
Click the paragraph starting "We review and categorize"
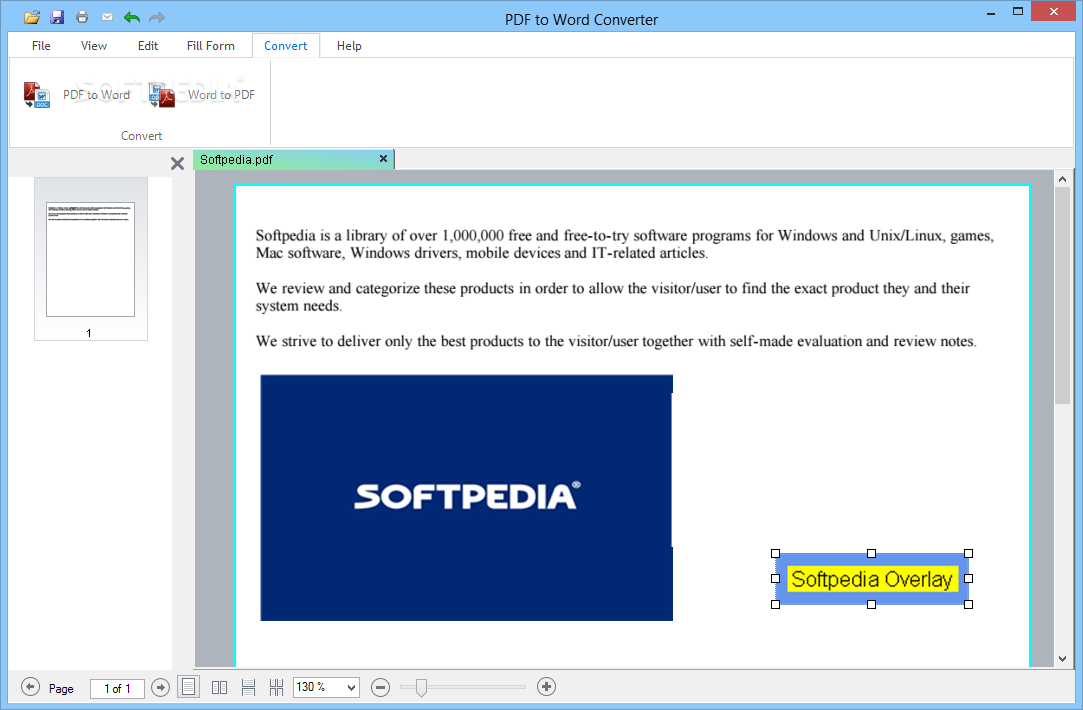(613, 297)
